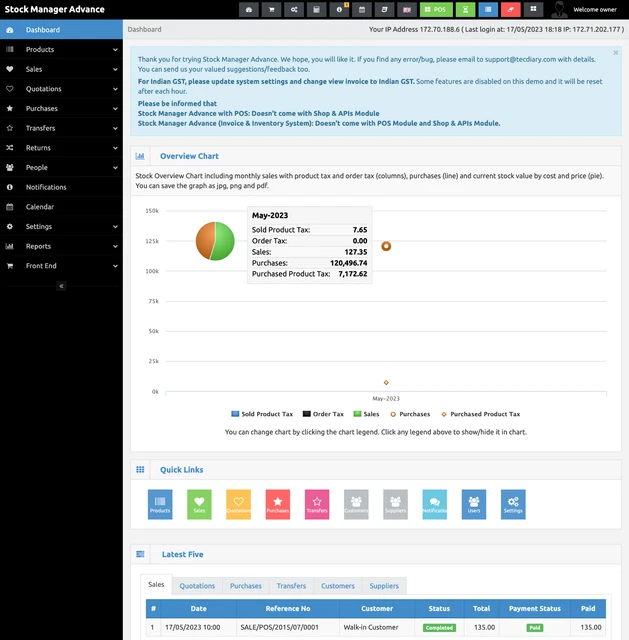The width and height of the screenshot is (629, 640).
Task: Toggle Purchased Product Tax legend item
Action: coord(480,414)
